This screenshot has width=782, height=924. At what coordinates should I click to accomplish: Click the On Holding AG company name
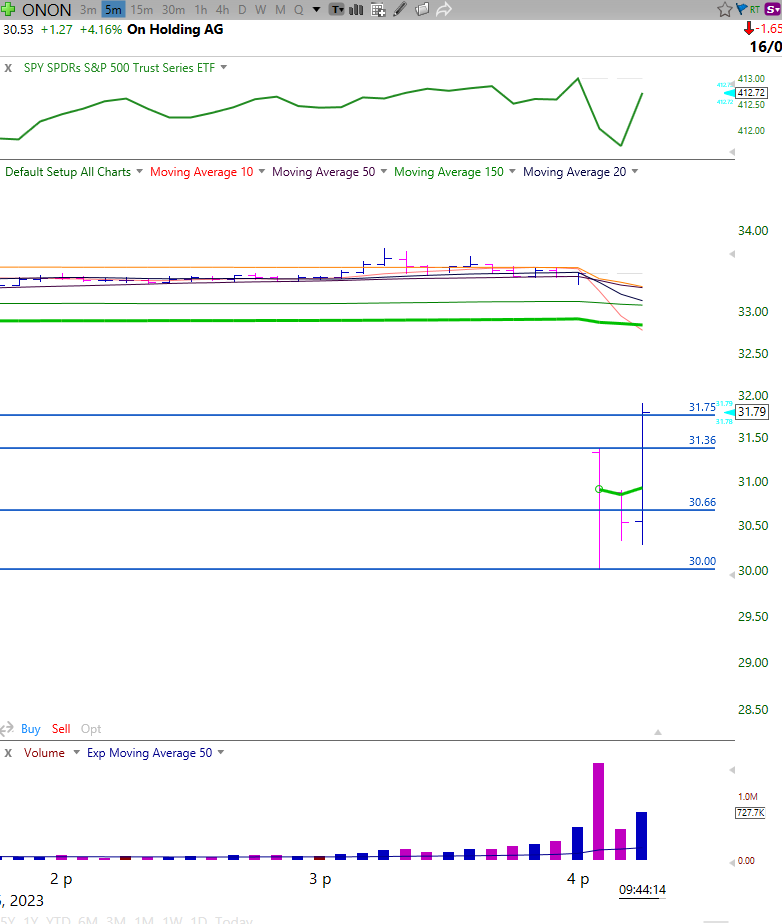pos(175,29)
